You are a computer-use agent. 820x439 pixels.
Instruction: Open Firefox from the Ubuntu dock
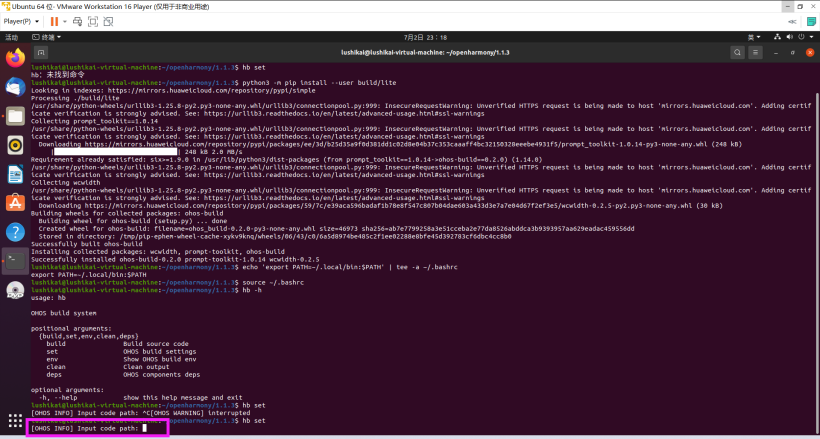(x=15, y=58)
